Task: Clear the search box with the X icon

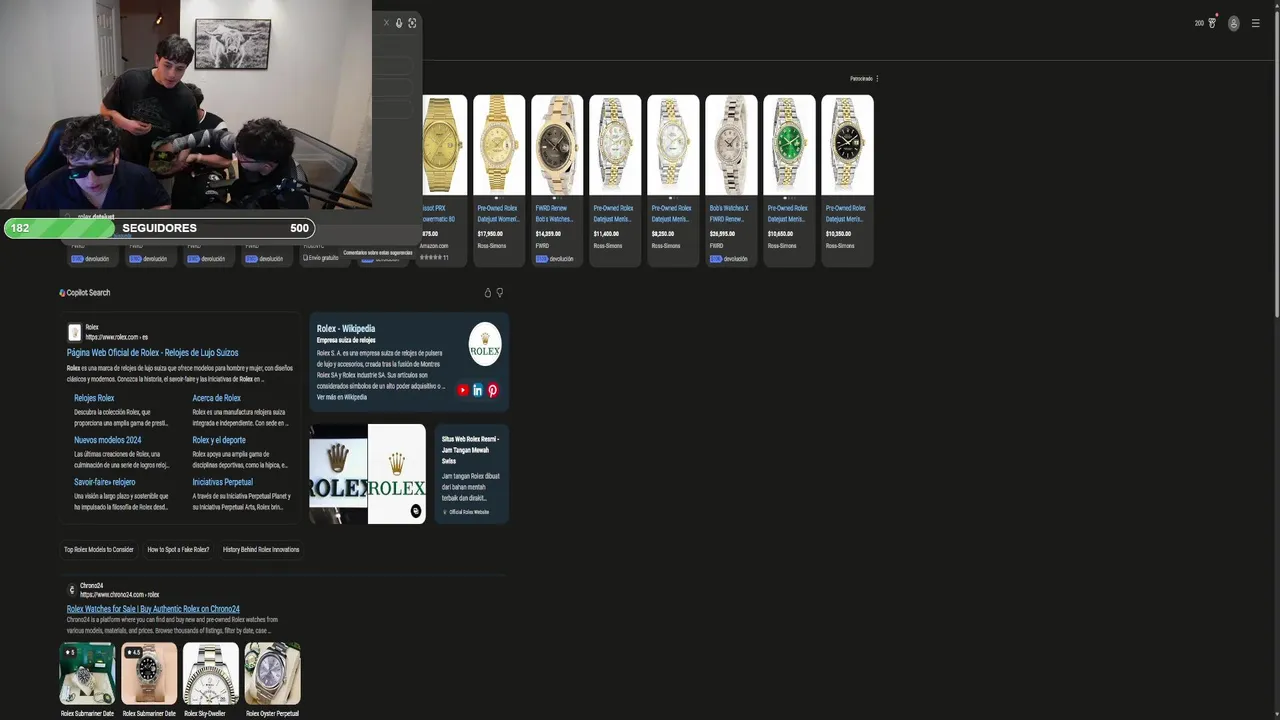Action: [x=386, y=23]
